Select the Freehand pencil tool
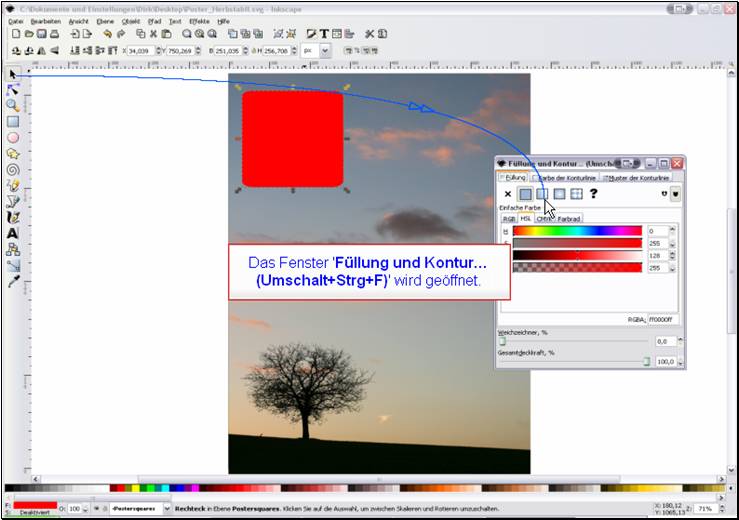739x520 pixels. tap(13, 185)
